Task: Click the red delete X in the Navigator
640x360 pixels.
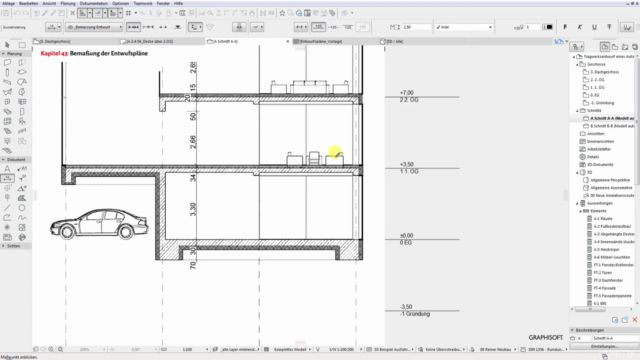Action: point(635,320)
